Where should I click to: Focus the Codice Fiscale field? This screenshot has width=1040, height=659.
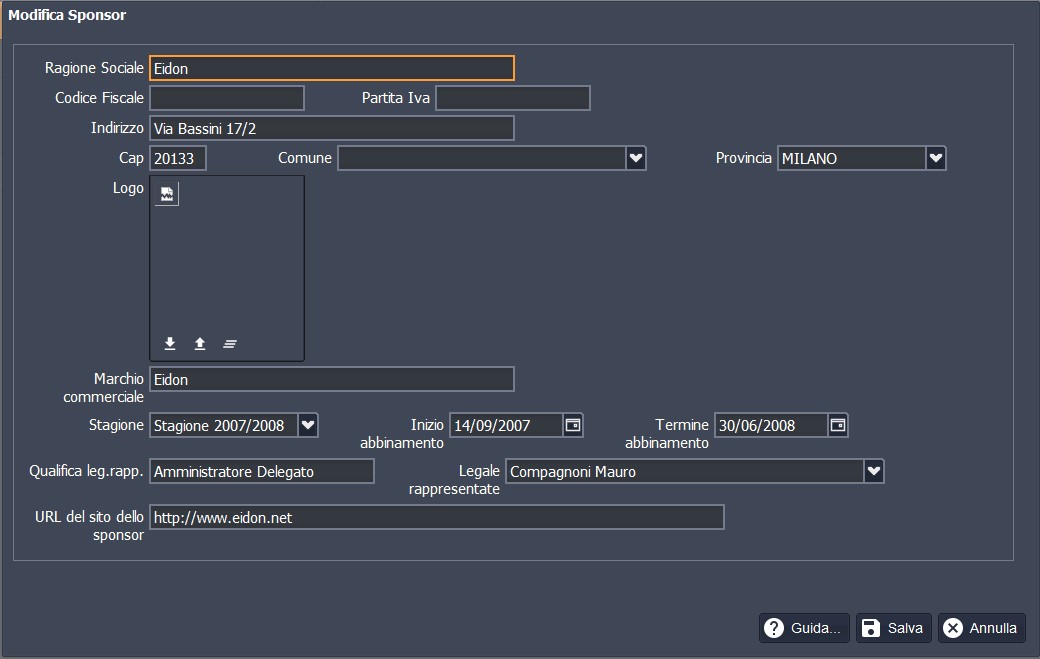pos(227,98)
